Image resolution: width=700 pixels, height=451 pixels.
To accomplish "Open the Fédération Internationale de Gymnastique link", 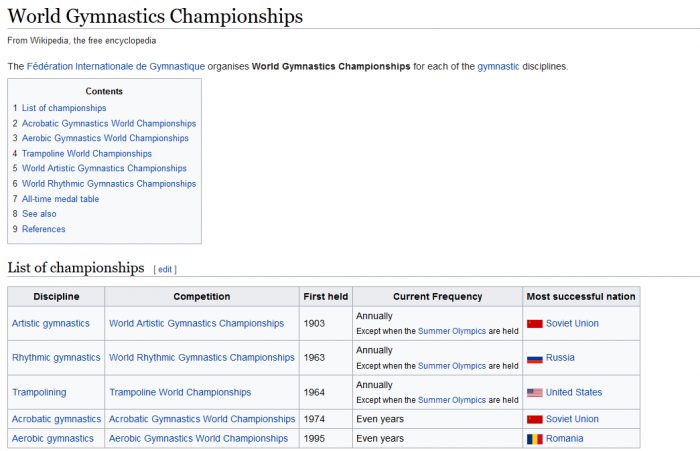I will (116, 67).
